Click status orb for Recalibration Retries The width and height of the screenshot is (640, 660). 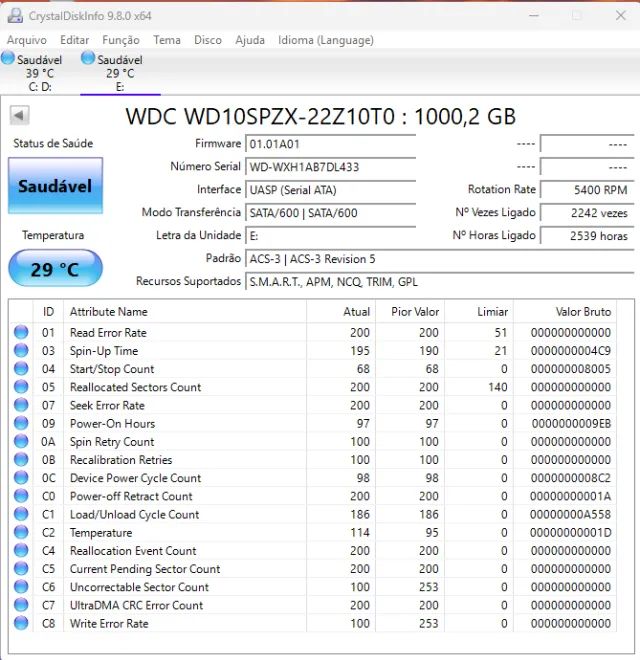(21, 459)
